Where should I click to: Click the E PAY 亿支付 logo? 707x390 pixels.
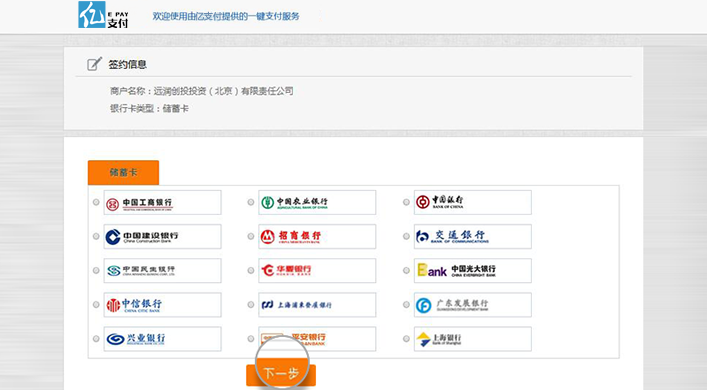coord(103,15)
